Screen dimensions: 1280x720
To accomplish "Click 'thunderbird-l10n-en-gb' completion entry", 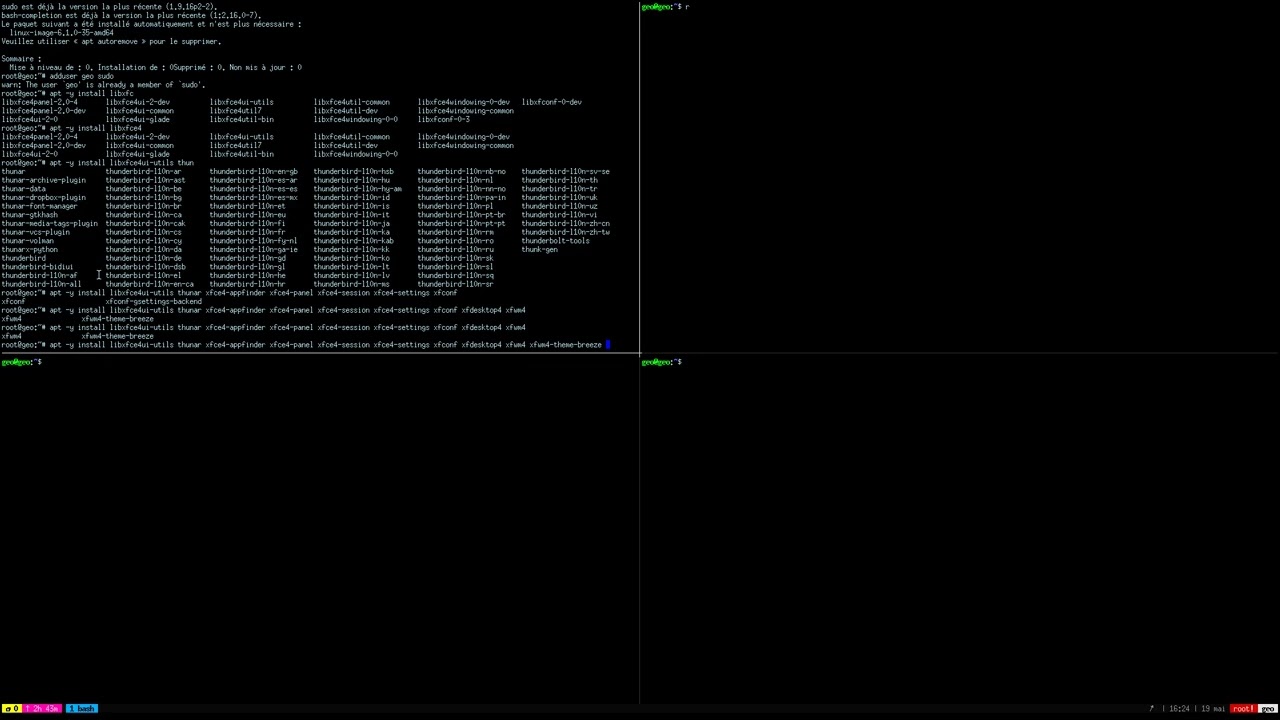I will click(253, 172).
